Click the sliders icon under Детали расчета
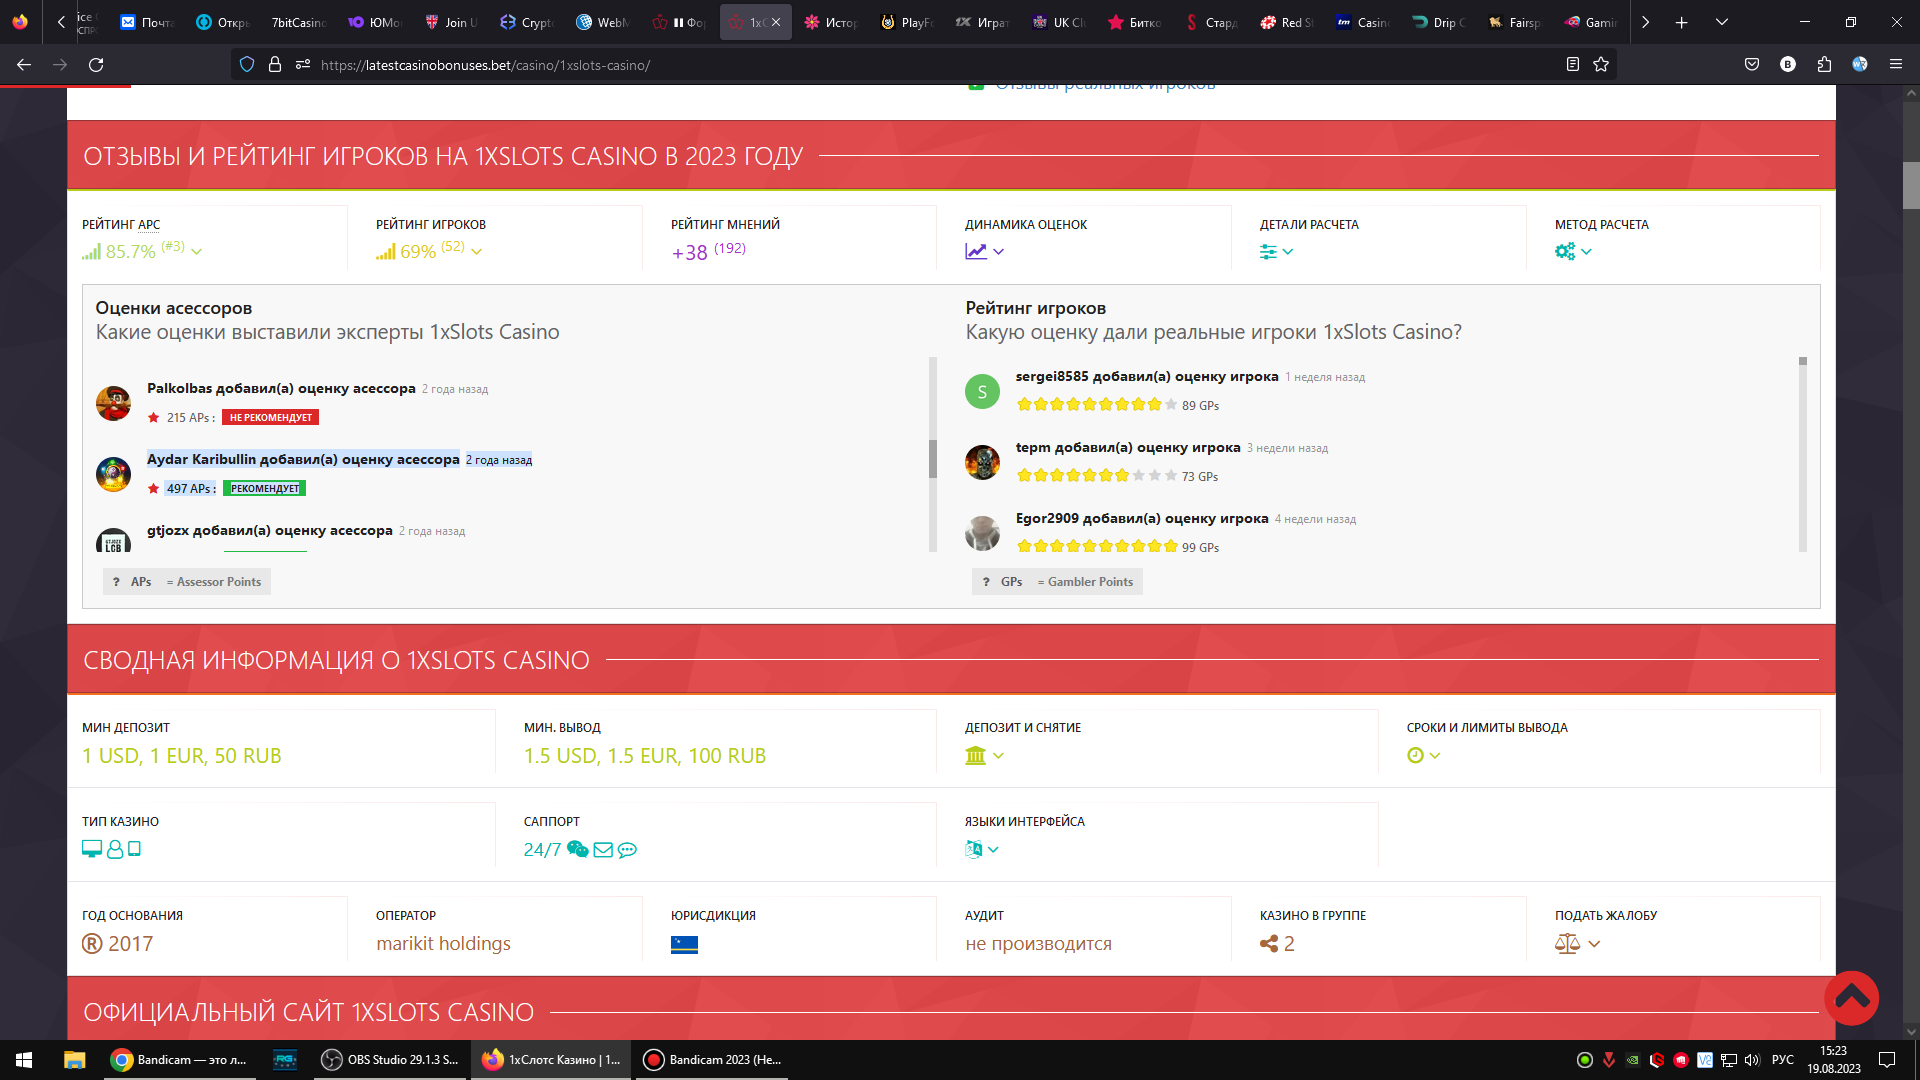The width and height of the screenshot is (1920, 1080). tap(1268, 252)
